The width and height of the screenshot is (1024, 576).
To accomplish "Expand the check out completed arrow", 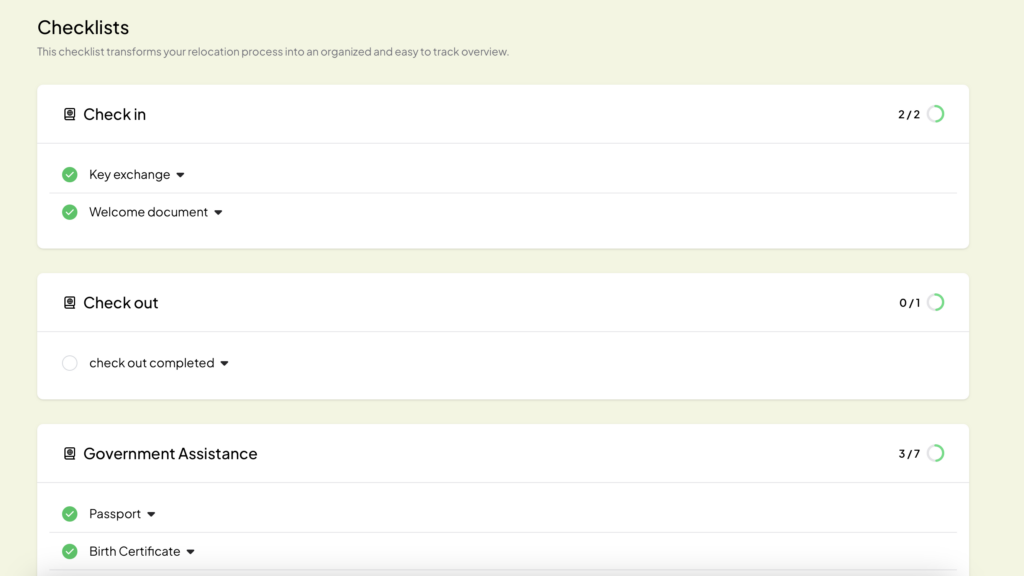I will click(224, 363).
